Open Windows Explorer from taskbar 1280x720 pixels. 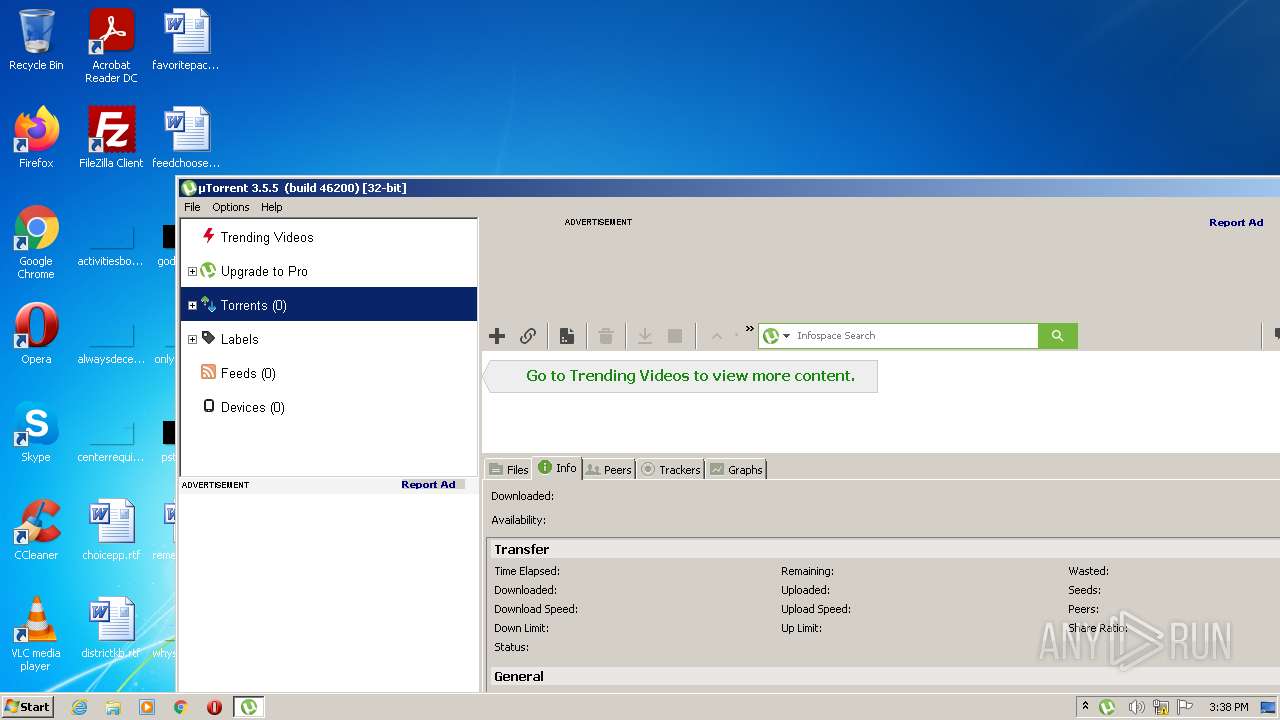(x=113, y=707)
